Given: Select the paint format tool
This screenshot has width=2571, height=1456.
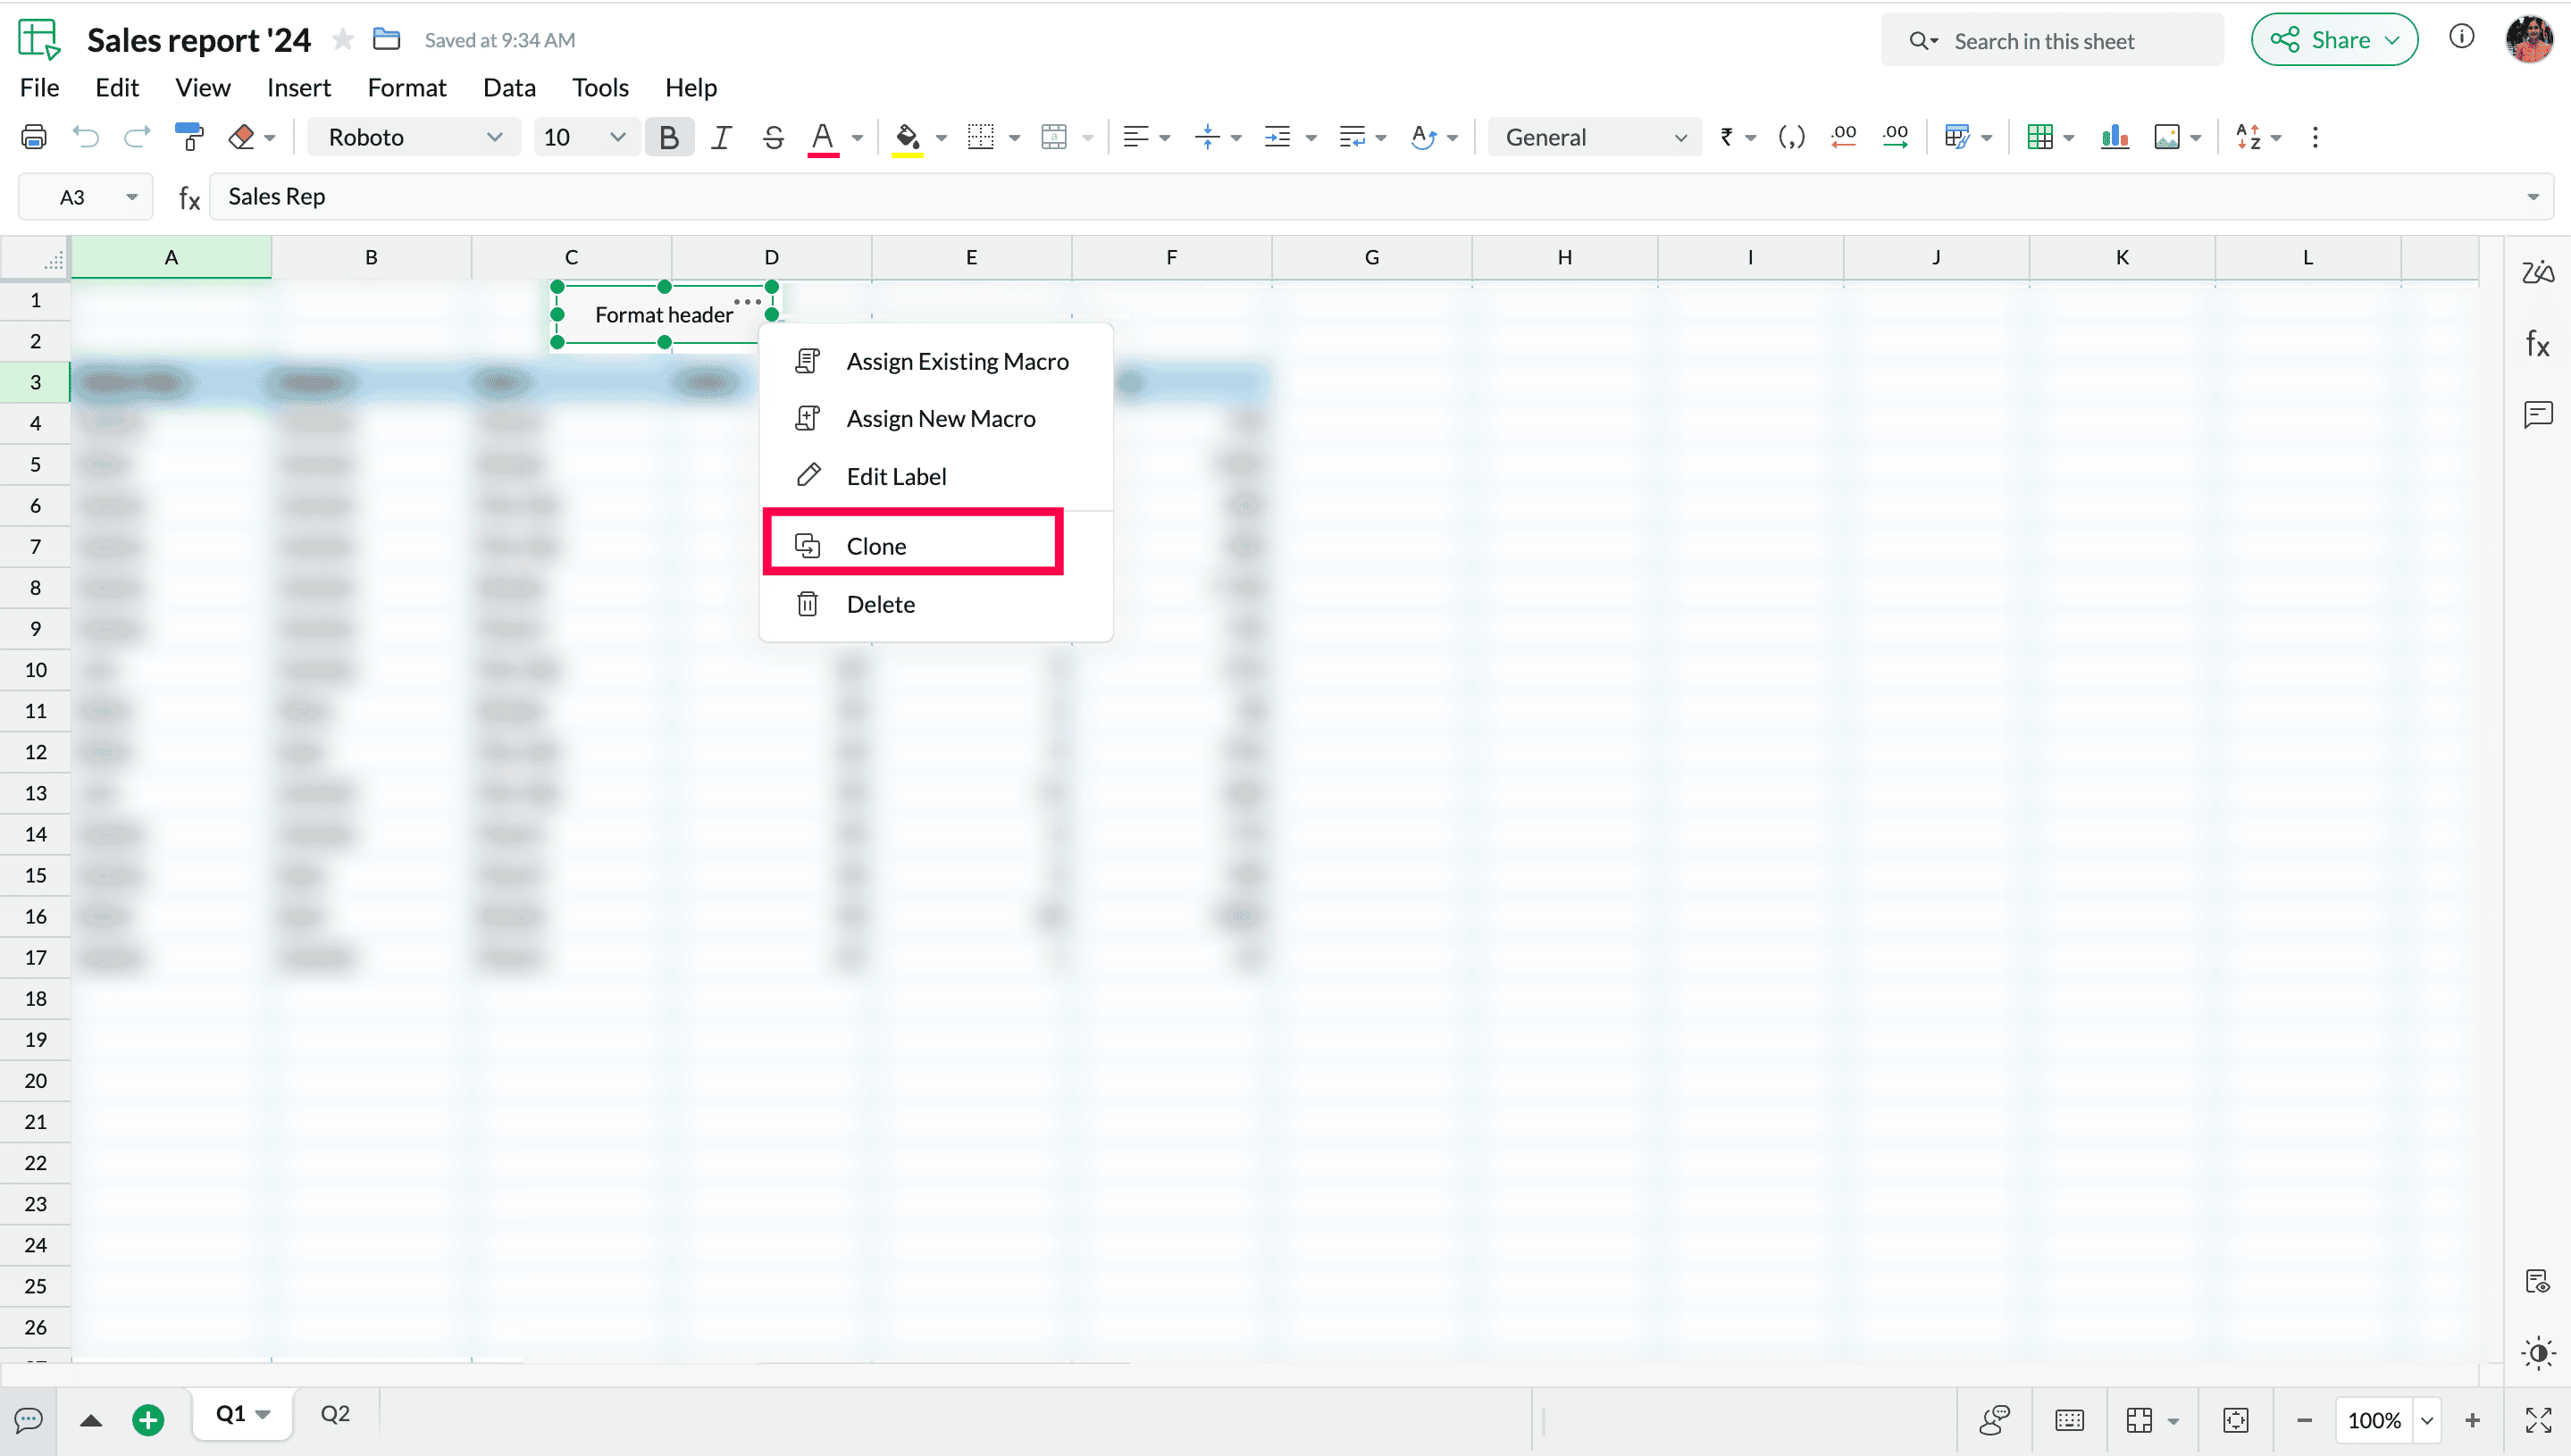Looking at the screenshot, I should point(188,137).
